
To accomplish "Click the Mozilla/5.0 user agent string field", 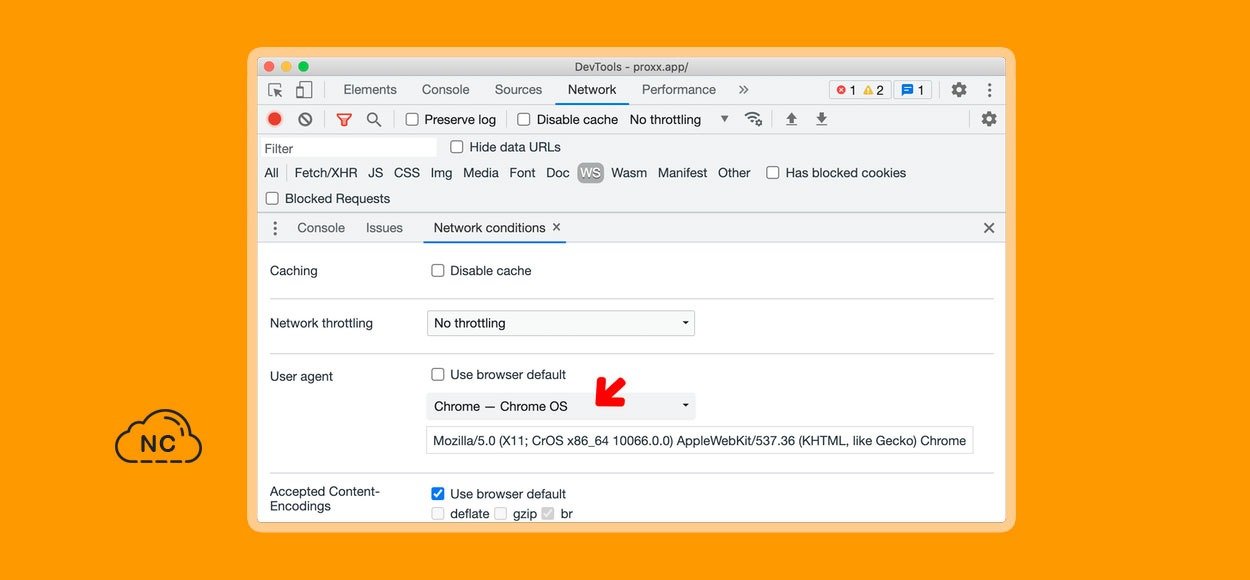I will click(x=700, y=440).
